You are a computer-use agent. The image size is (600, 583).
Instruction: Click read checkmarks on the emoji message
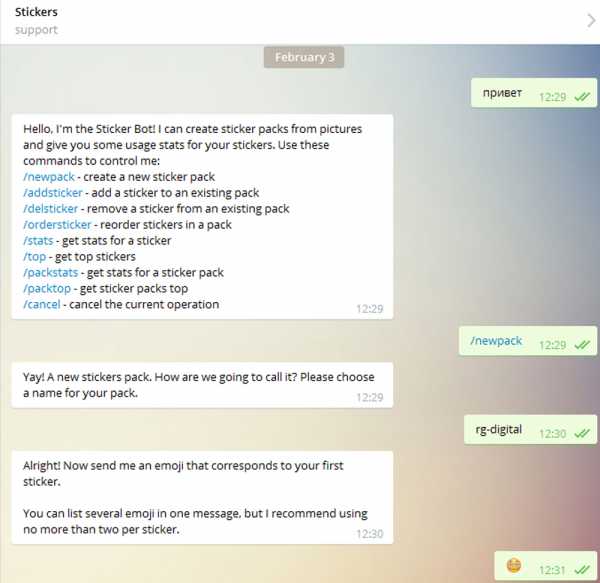coord(582,570)
